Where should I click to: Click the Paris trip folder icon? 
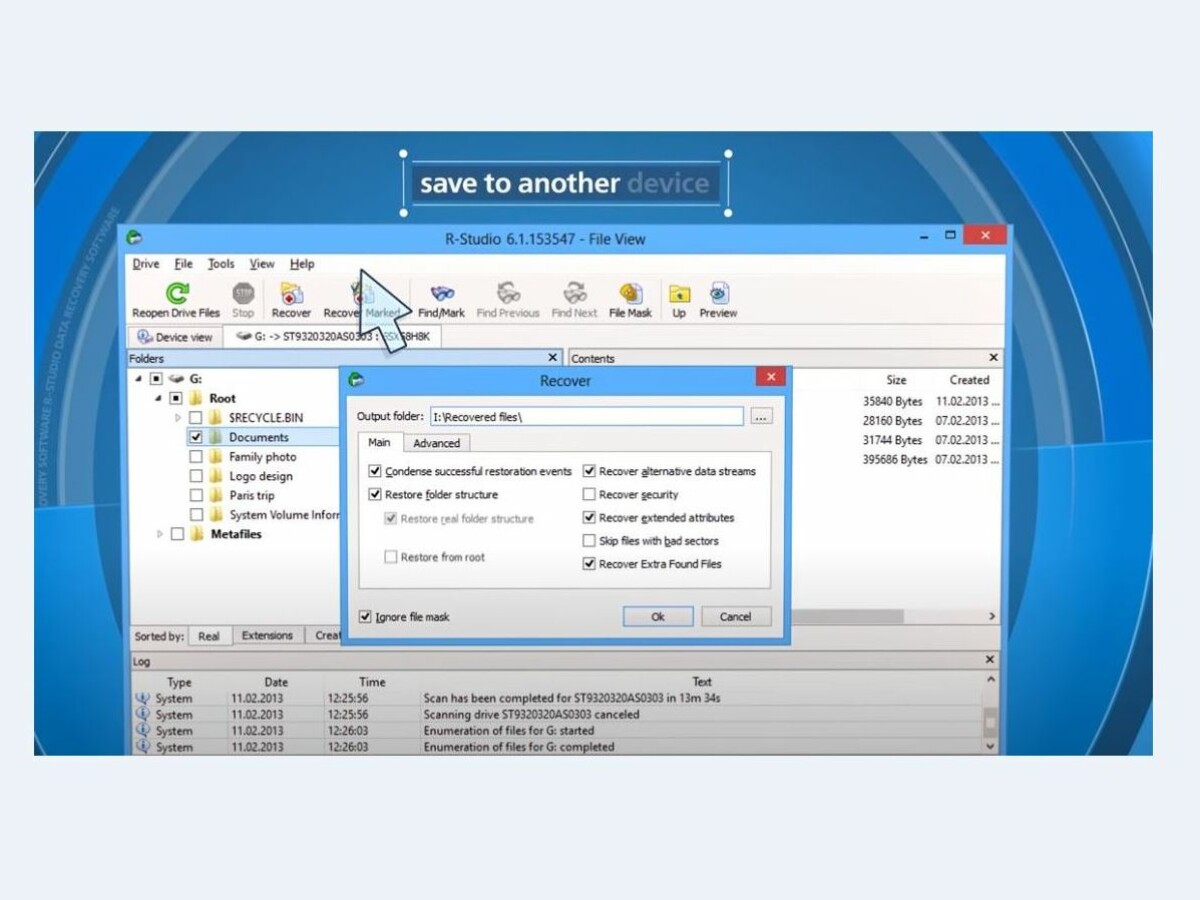coord(215,495)
